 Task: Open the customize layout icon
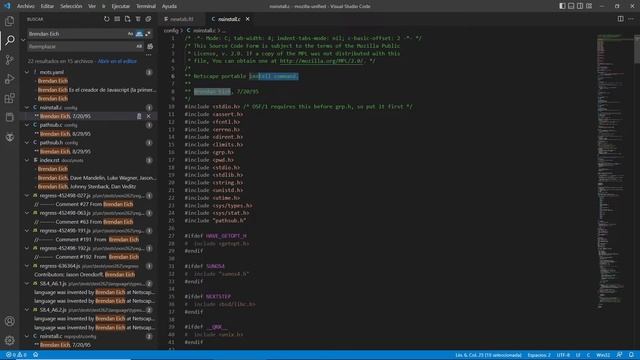coord(589,6)
